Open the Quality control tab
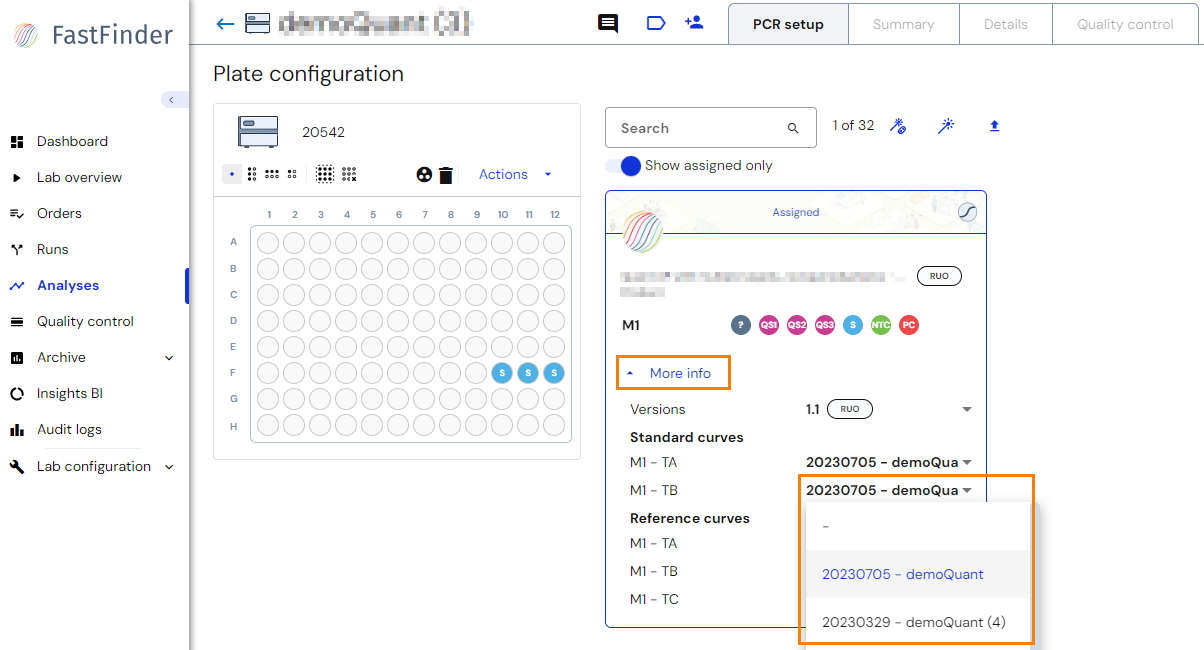The height and width of the screenshot is (650, 1204). click(1126, 24)
